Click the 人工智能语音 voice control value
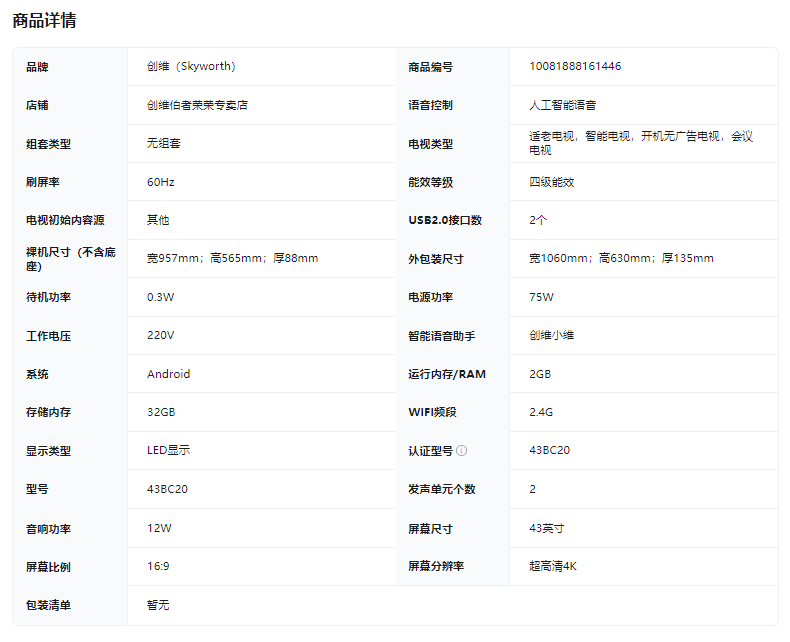 click(x=563, y=105)
